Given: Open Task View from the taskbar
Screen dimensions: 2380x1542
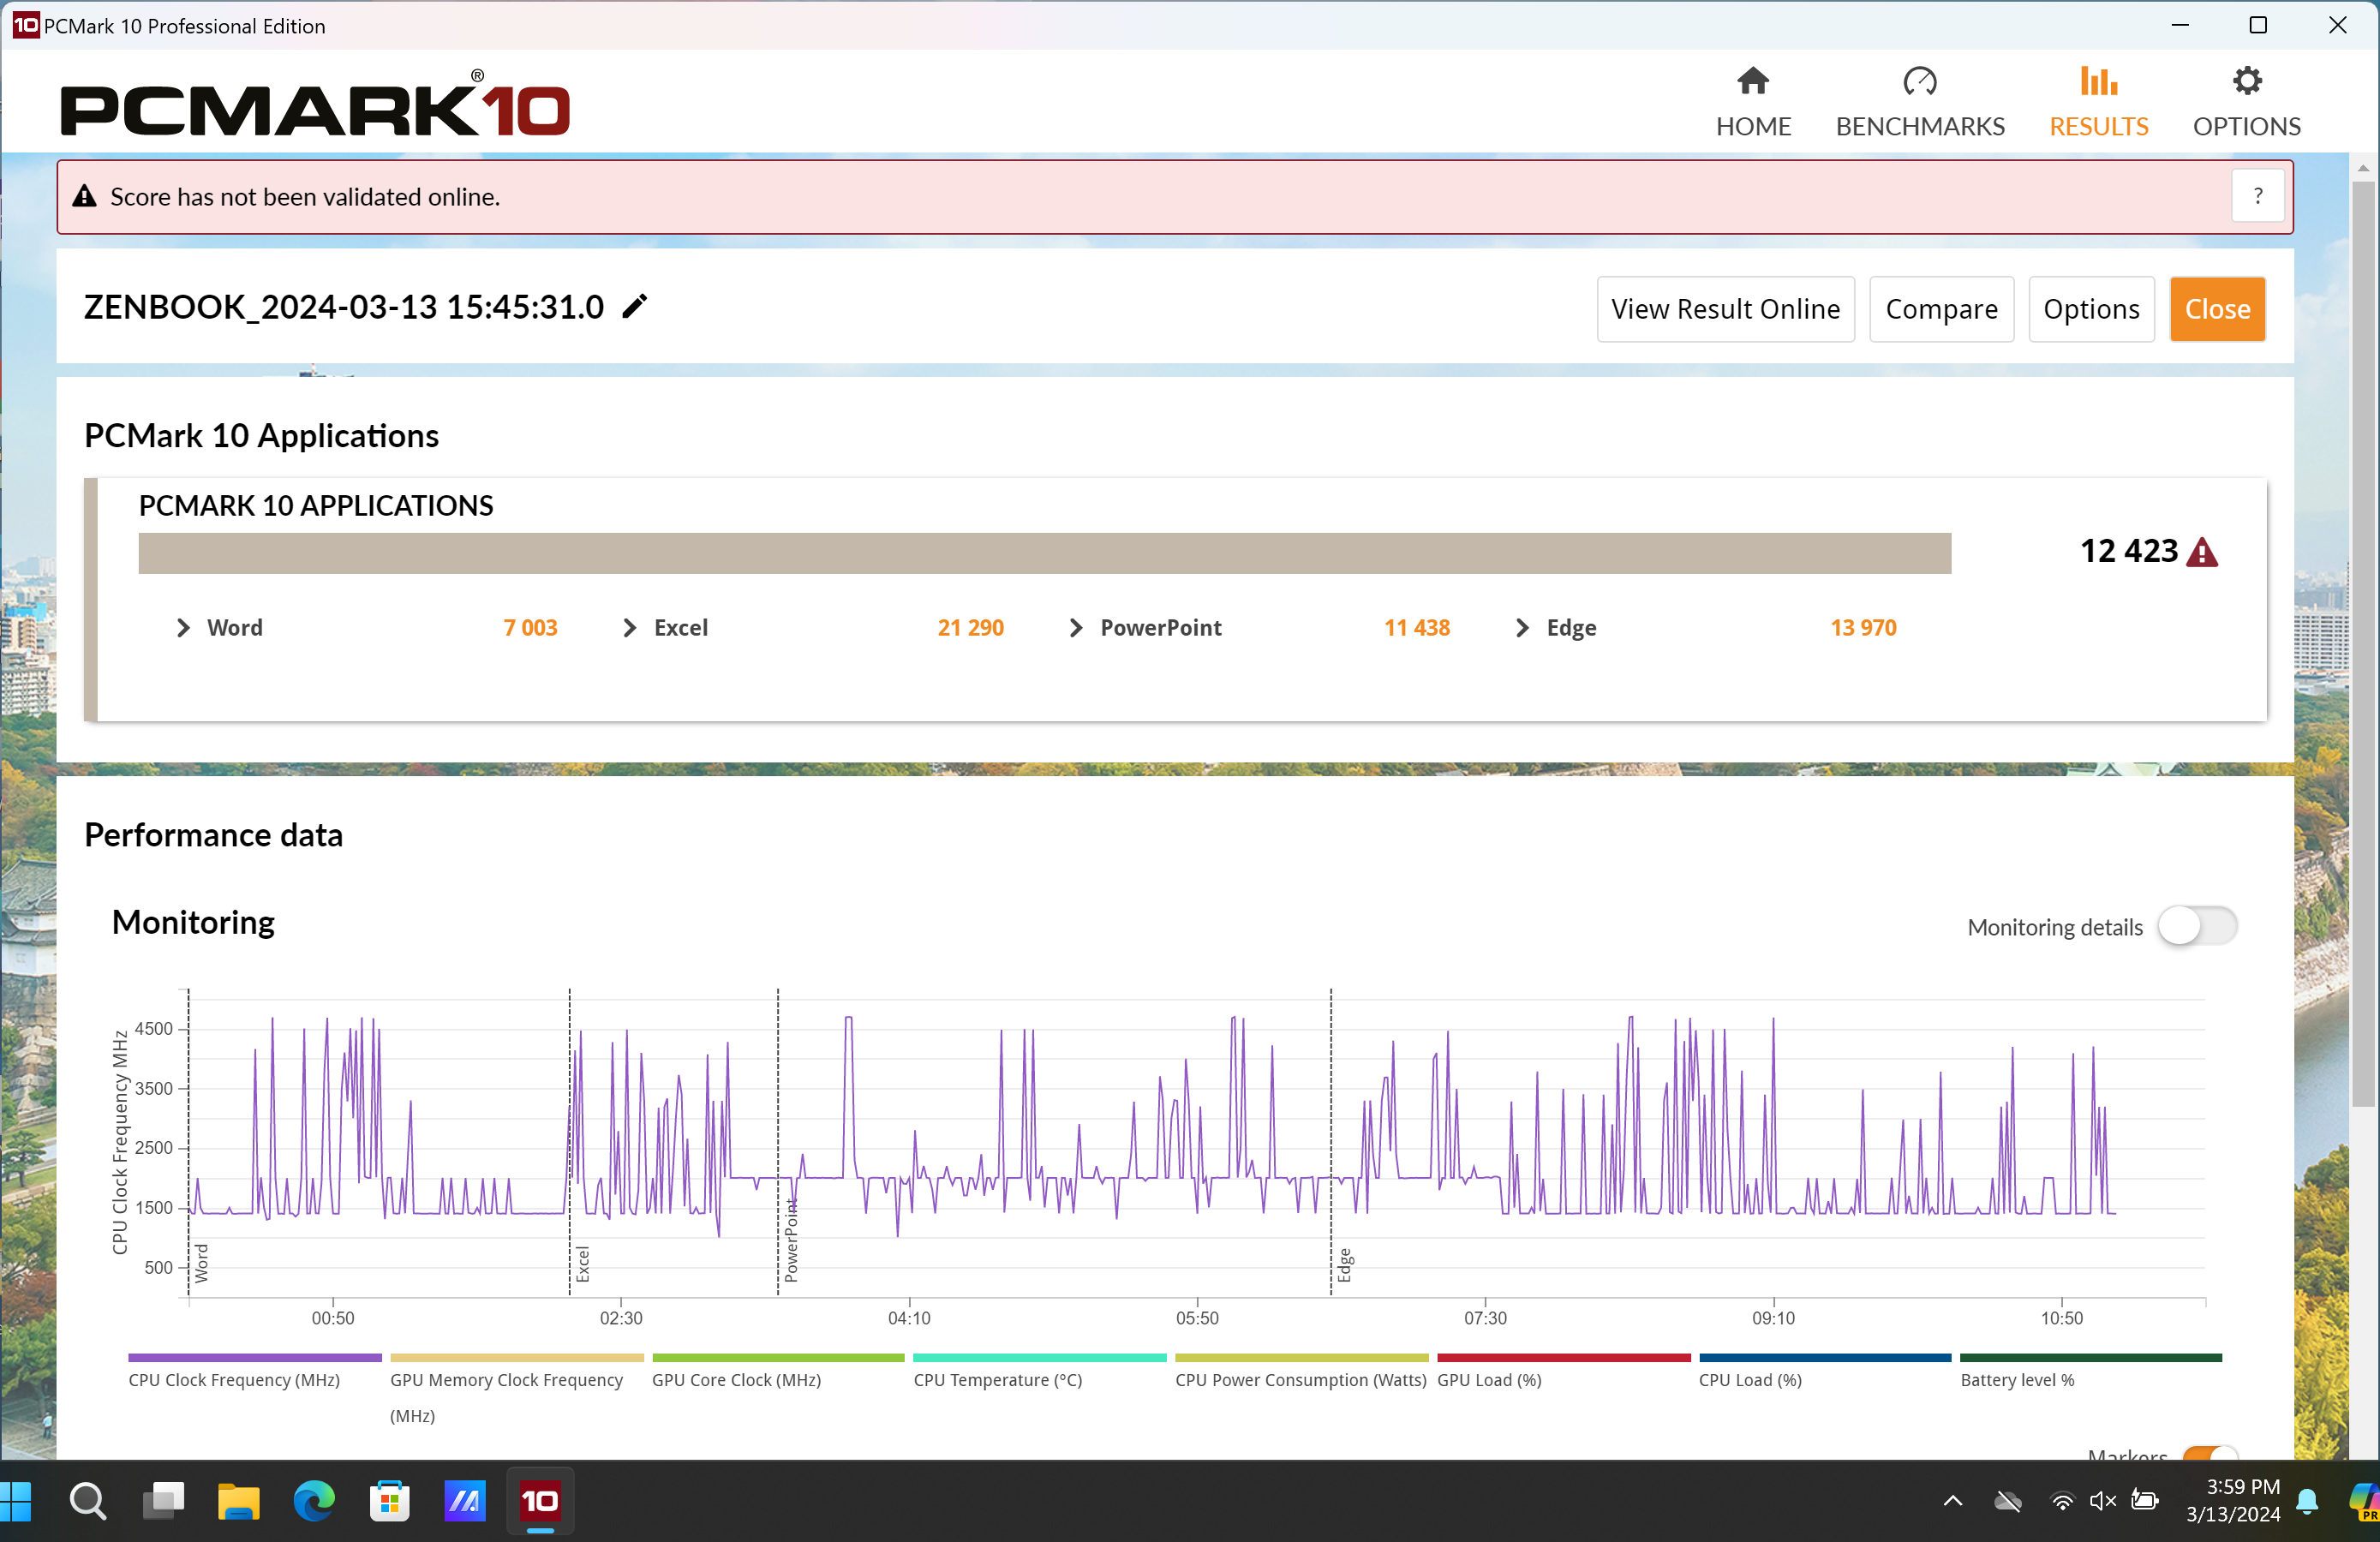Looking at the screenshot, I should pos(163,1501).
